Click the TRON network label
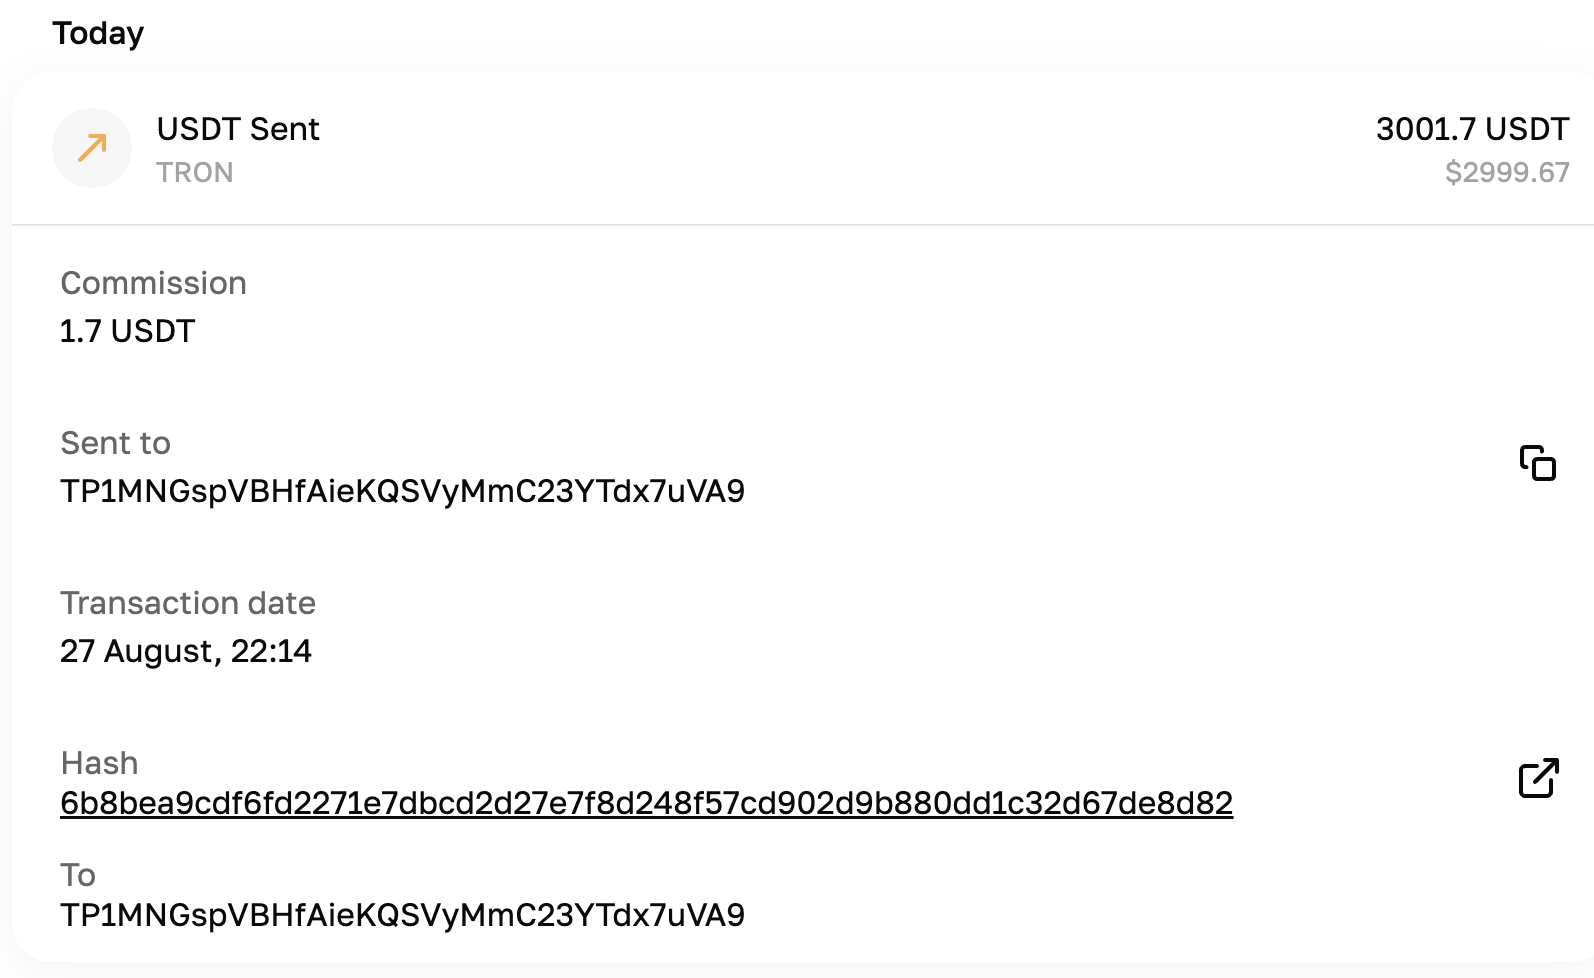1594x978 pixels. [x=194, y=173]
